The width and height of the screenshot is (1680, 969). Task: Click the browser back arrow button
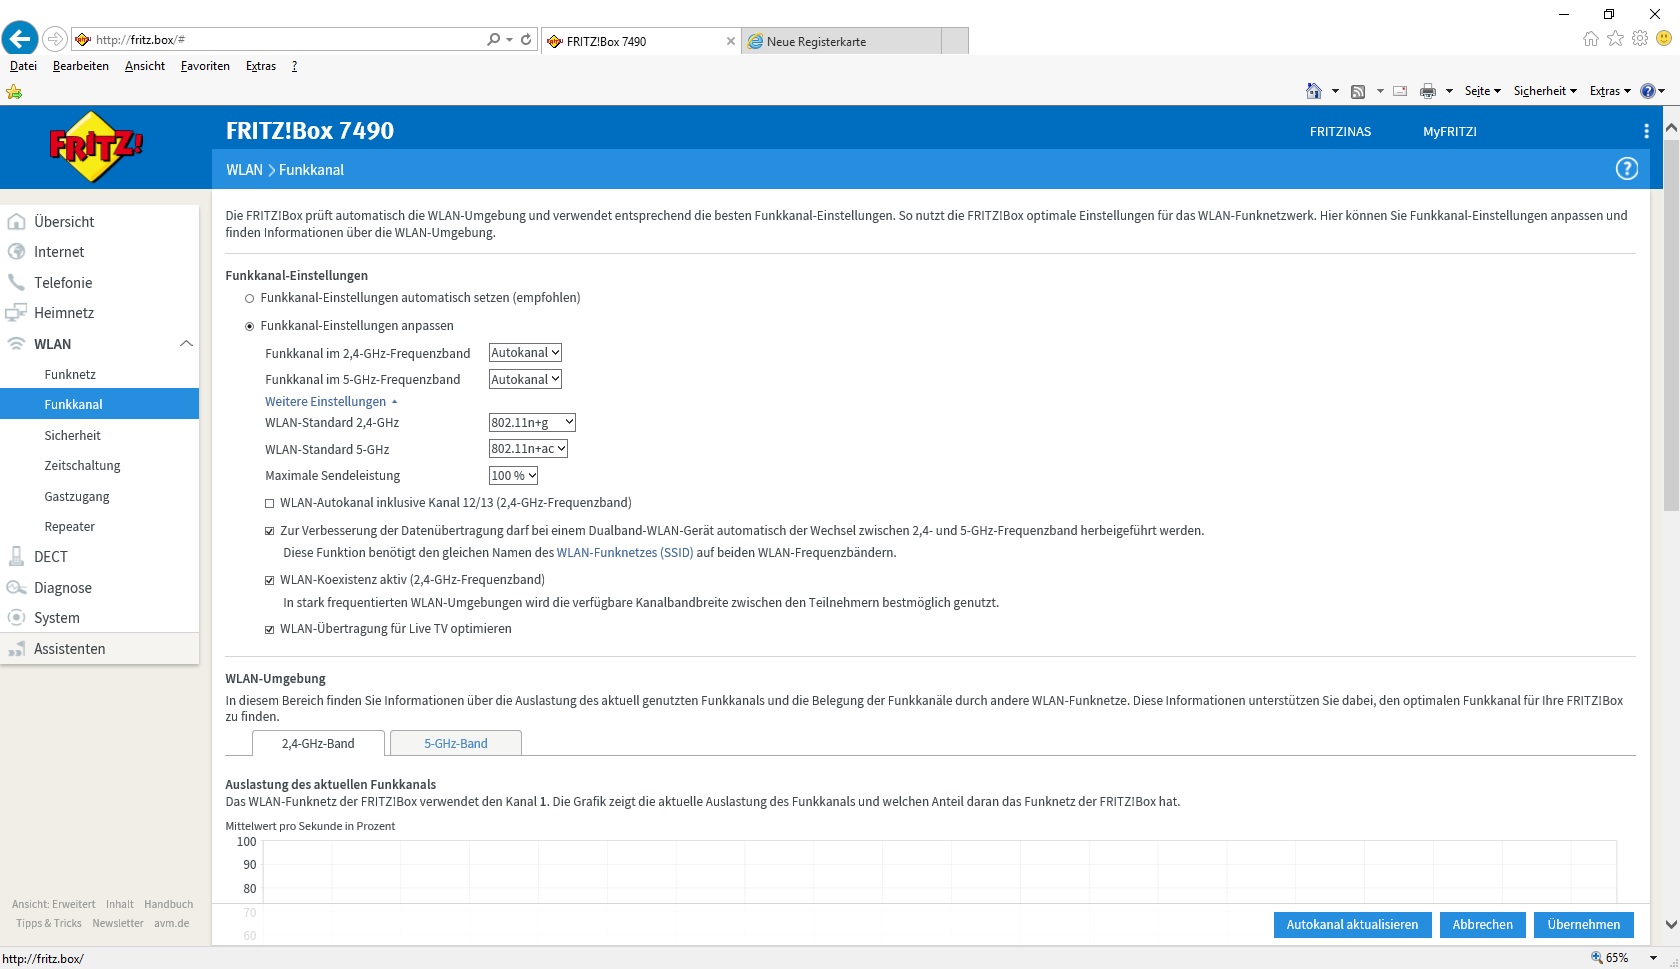pos(19,39)
